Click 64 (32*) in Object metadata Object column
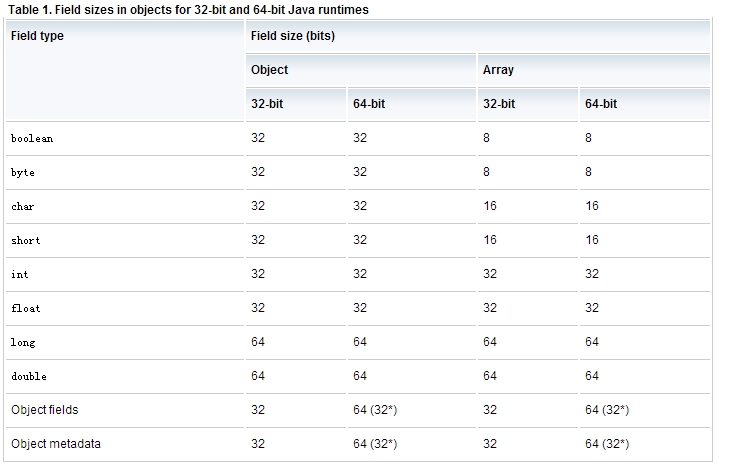Viewport: 747px width, 467px height. [x=375, y=444]
